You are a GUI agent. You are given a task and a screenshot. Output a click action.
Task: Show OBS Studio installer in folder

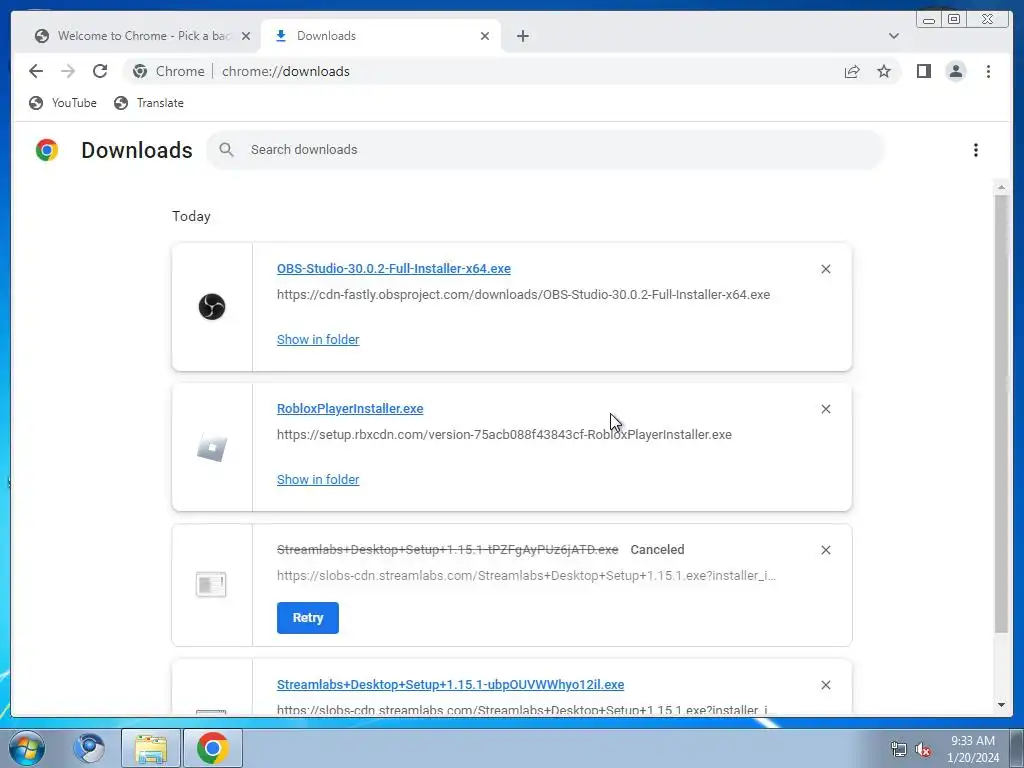318,340
